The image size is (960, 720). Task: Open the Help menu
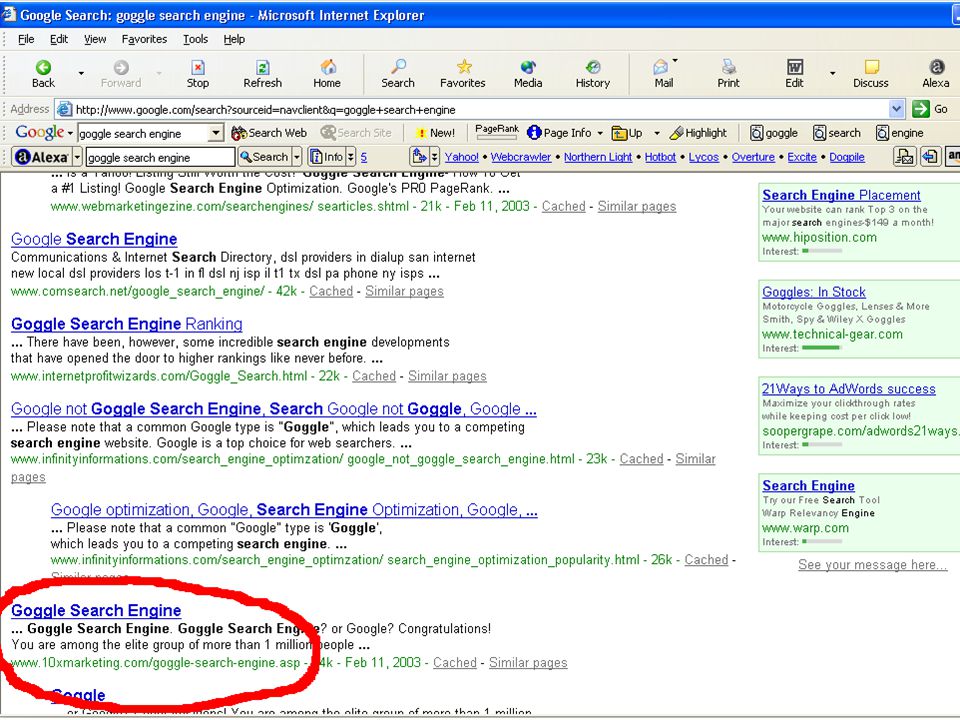234,39
